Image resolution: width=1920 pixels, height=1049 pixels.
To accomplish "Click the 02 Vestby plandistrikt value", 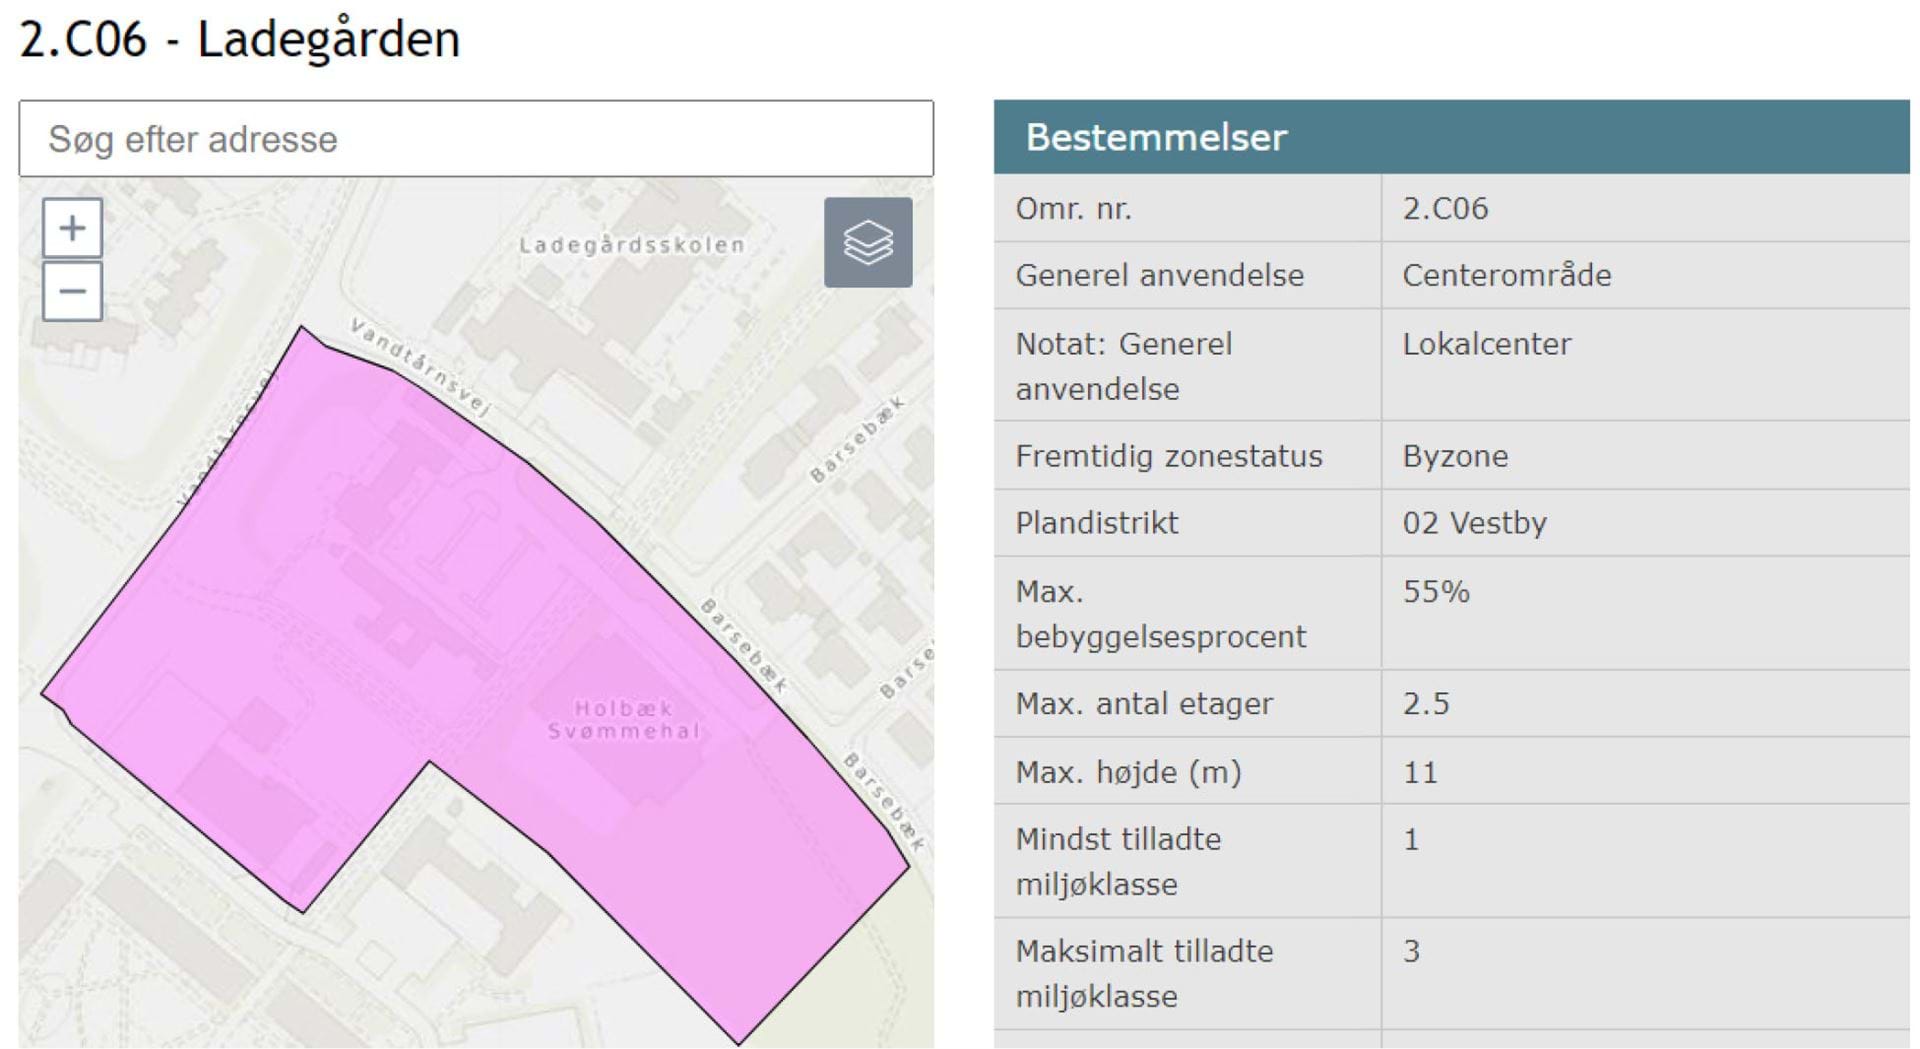I will pyautogui.click(x=1474, y=523).
